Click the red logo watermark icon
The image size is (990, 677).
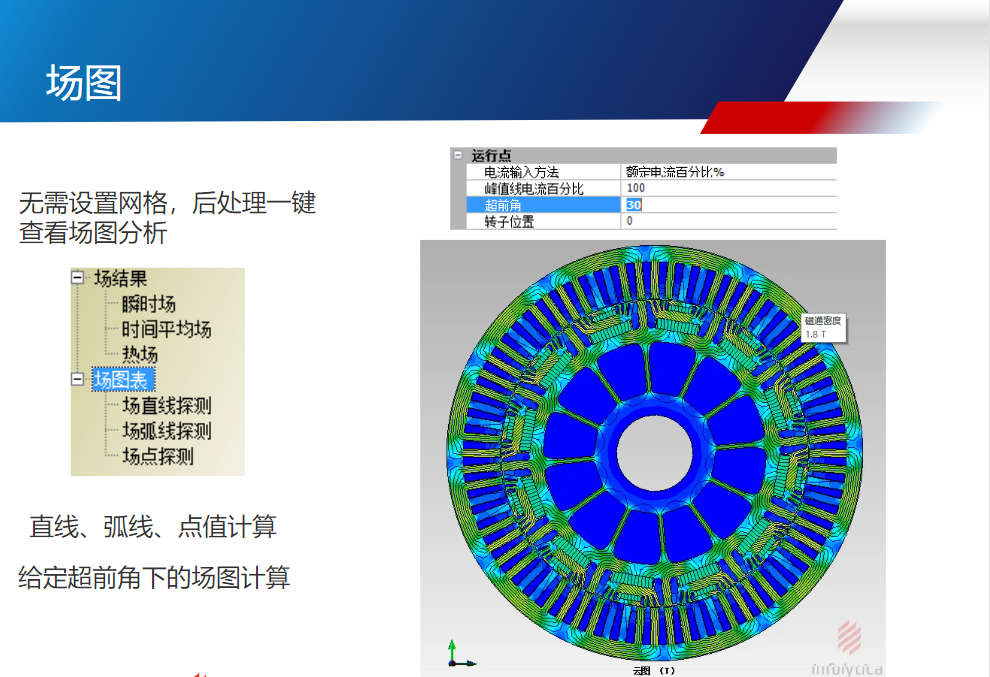click(x=850, y=636)
